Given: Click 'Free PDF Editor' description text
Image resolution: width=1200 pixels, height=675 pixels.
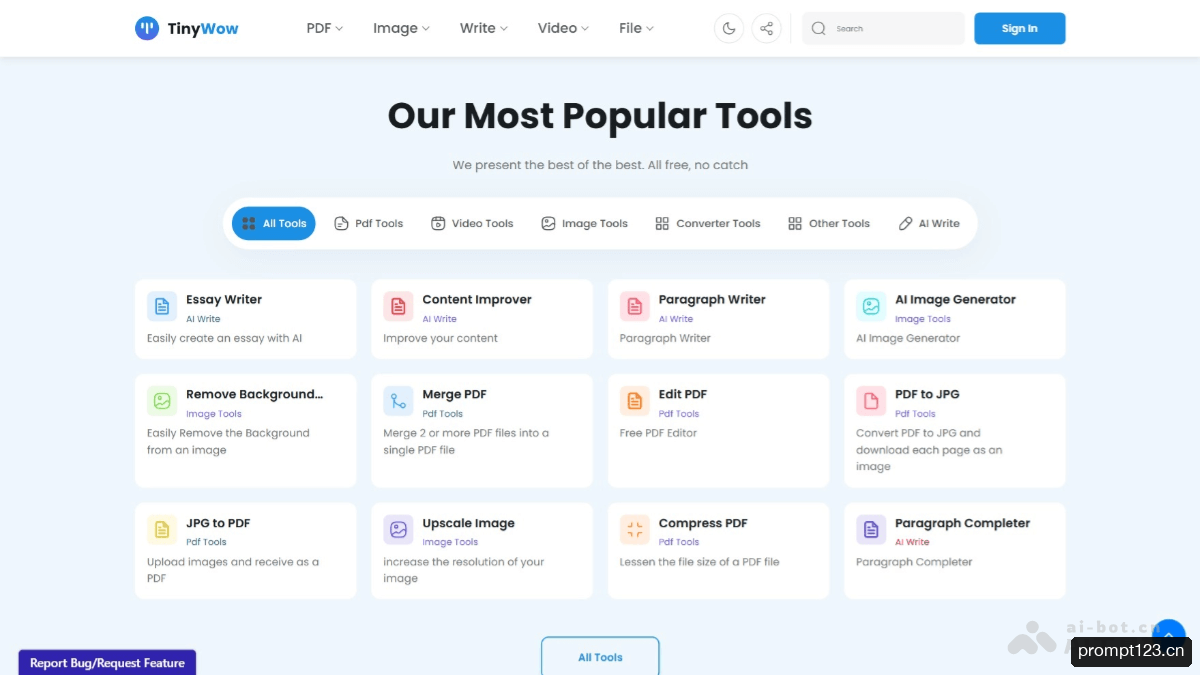Looking at the screenshot, I should click(x=659, y=433).
